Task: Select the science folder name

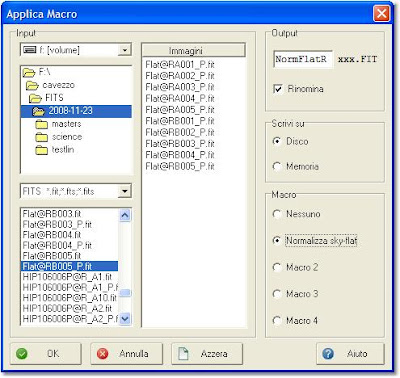Action: tap(67, 137)
